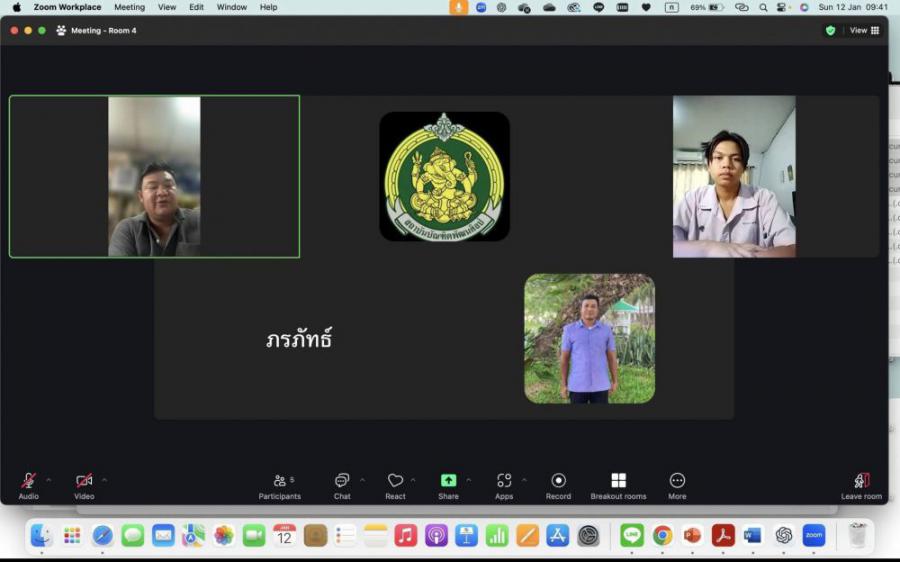Screen dimensions: 900x562
Task: Unmute the microphone Audio toggle
Action: click(x=28, y=485)
